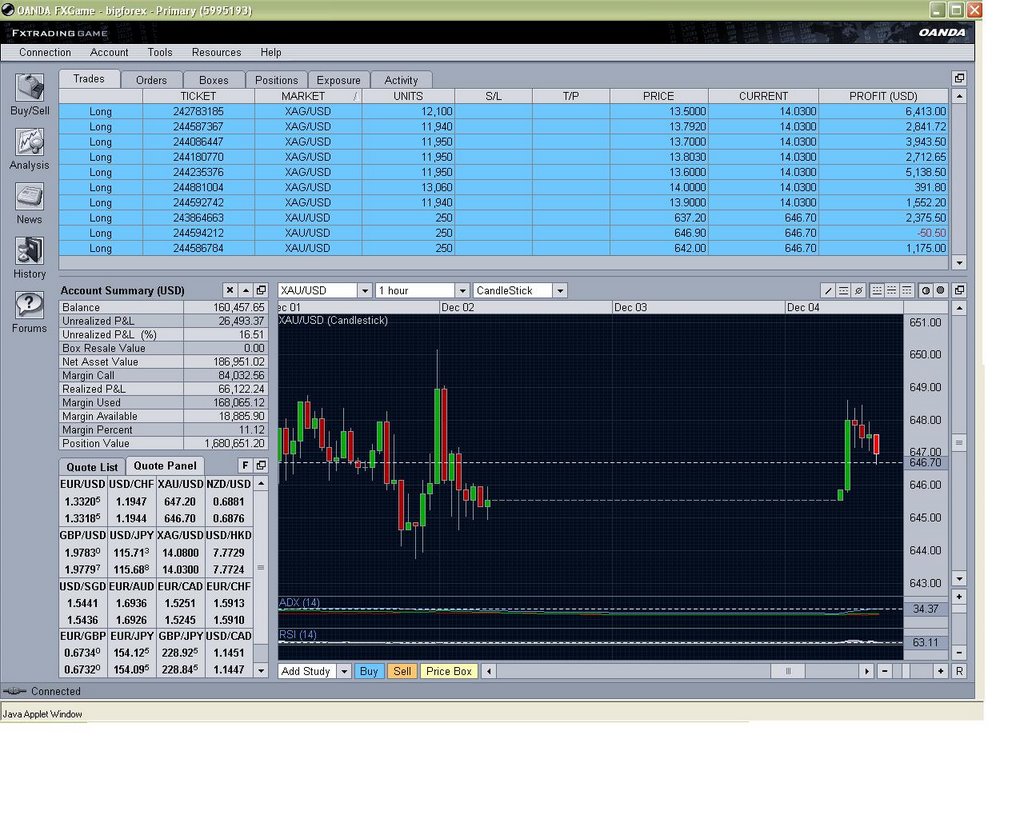Click the first grid line style icon
The width and height of the screenshot is (1024, 819).
[x=876, y=291]
